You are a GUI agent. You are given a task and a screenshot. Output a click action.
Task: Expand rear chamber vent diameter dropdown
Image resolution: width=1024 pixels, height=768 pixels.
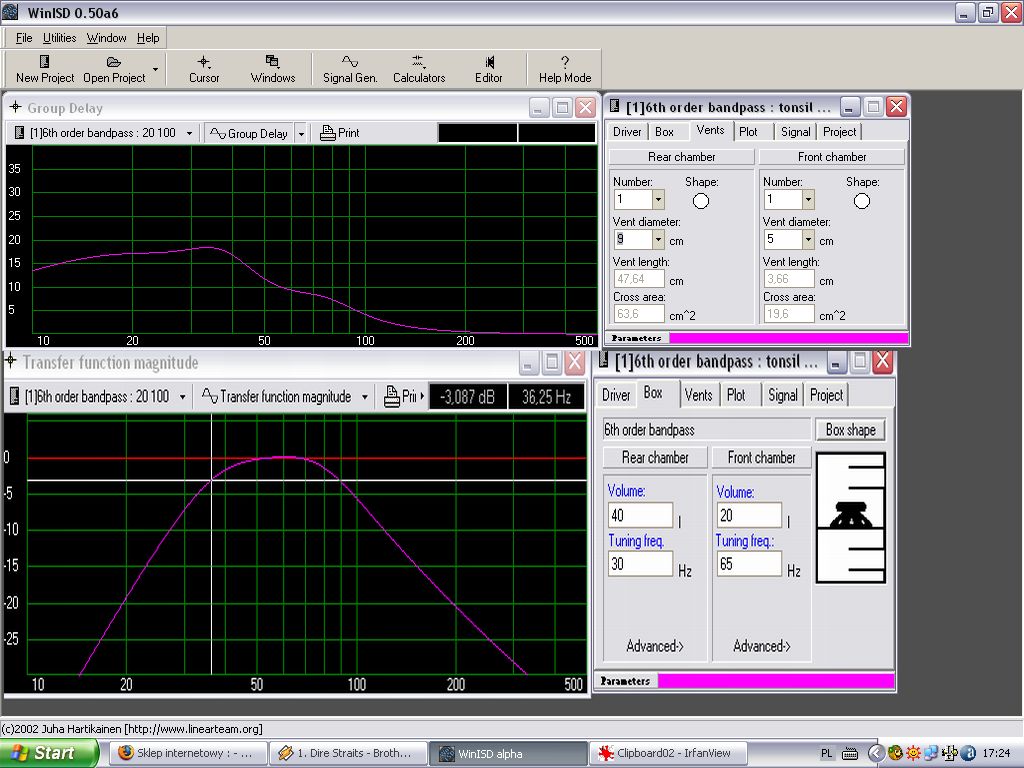tap(658, 240)
